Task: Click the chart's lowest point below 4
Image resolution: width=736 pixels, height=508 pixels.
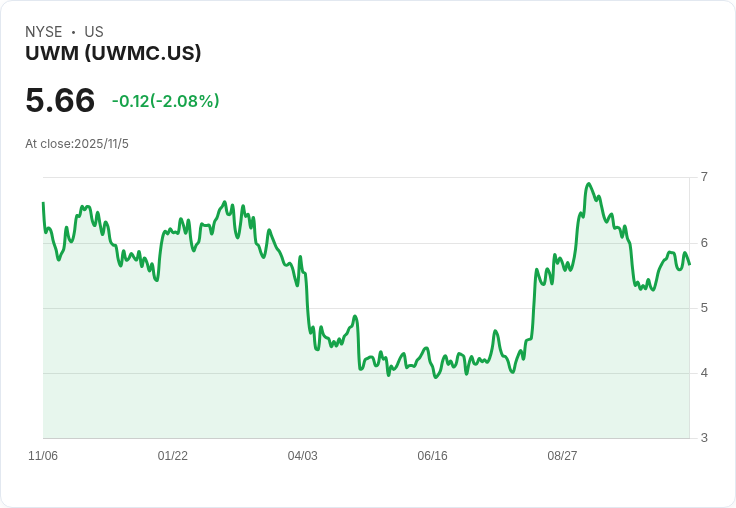Action: click(x=436, y=377)
